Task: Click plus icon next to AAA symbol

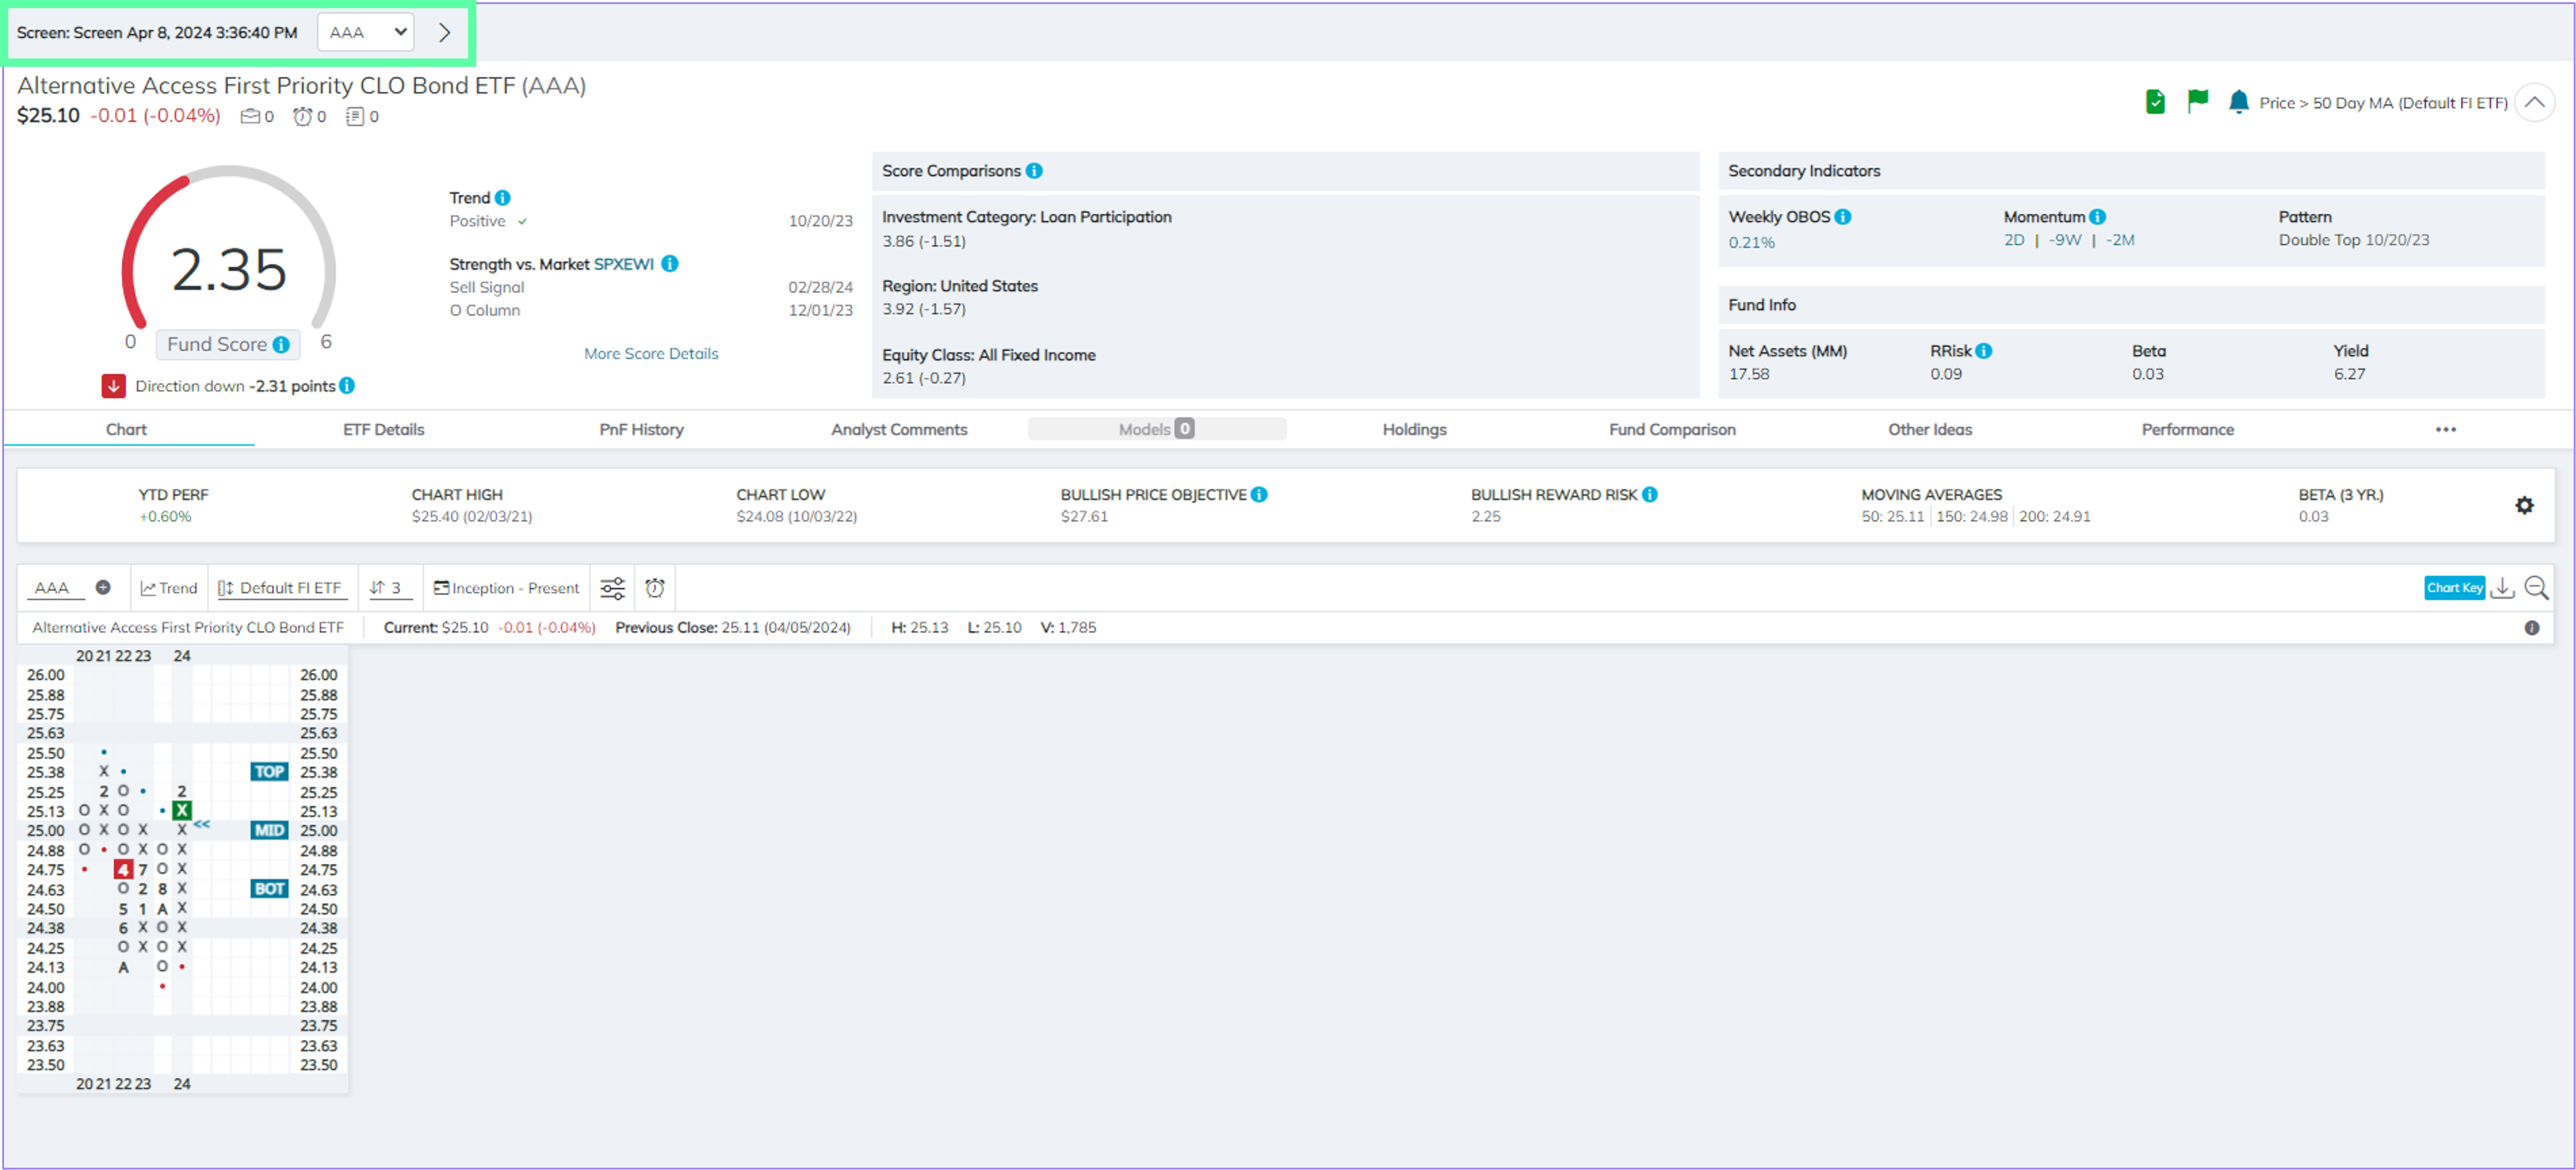Action: point(102,587)
